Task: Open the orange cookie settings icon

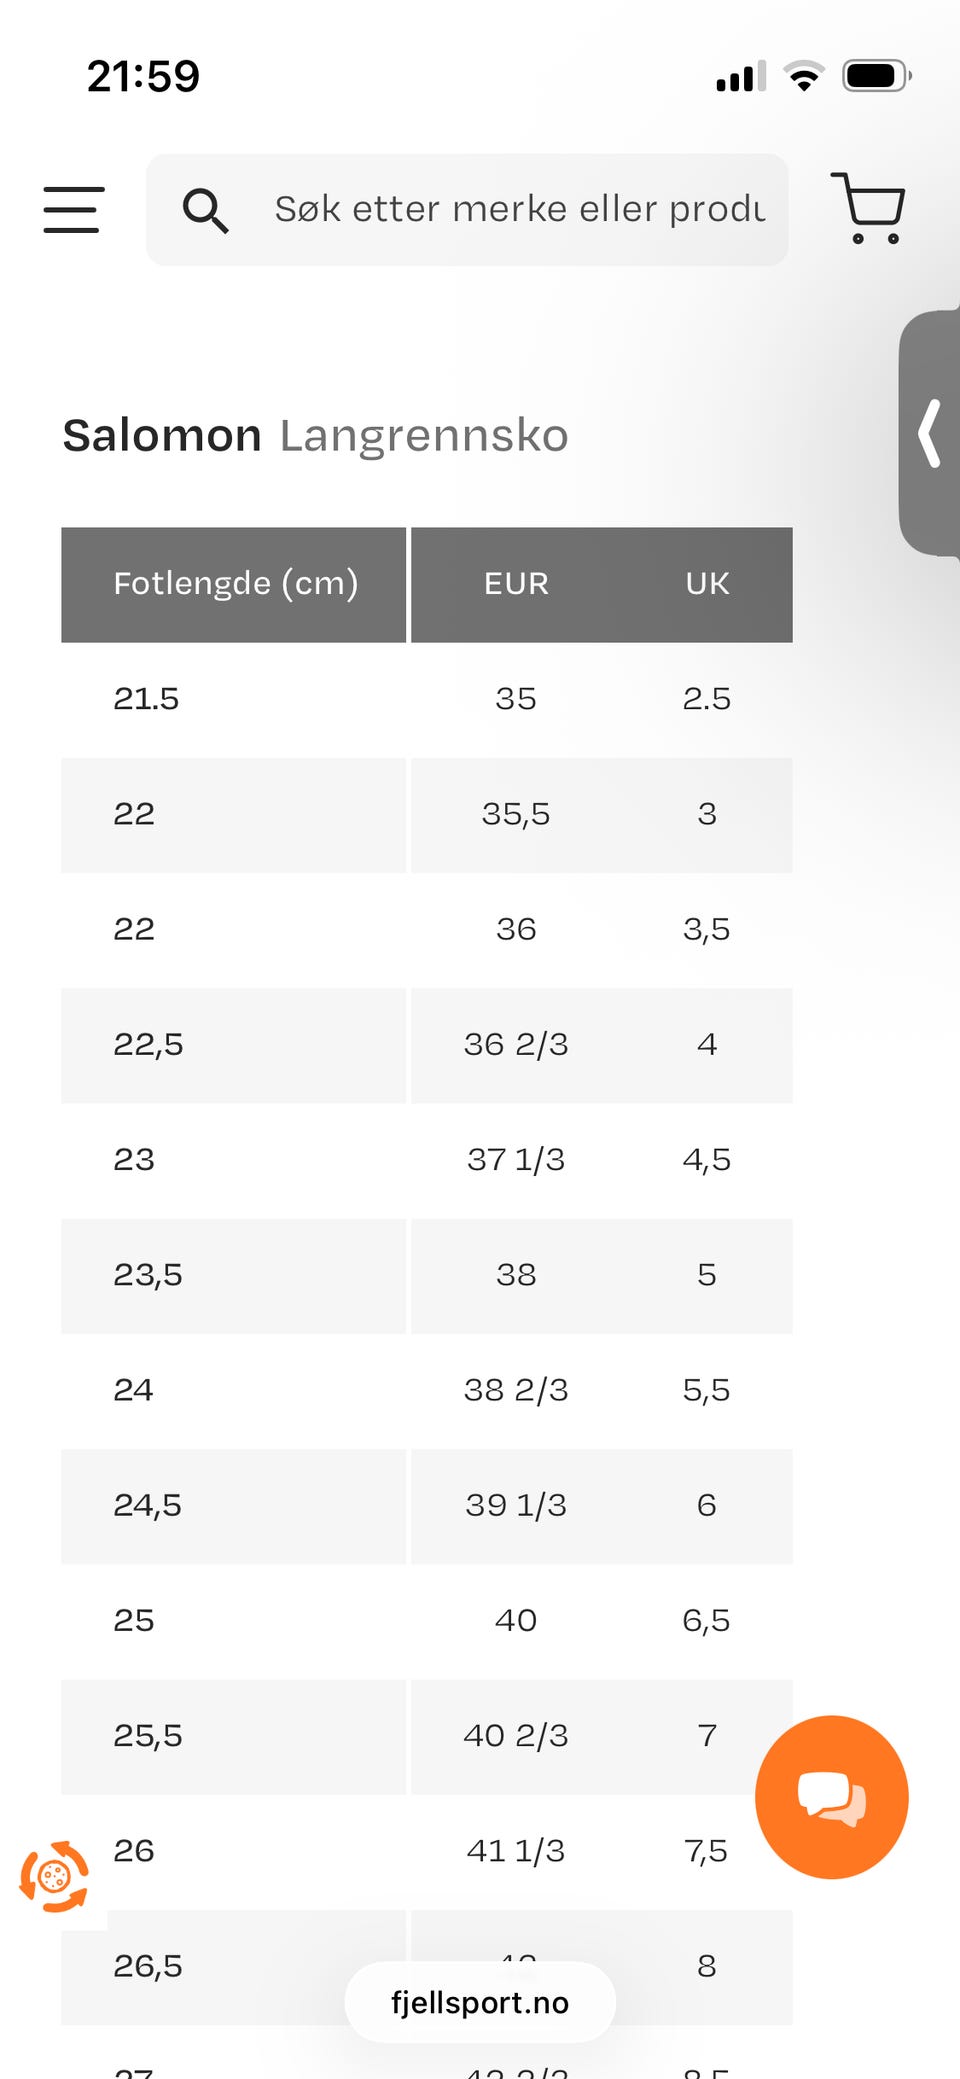Action: 54,1877
